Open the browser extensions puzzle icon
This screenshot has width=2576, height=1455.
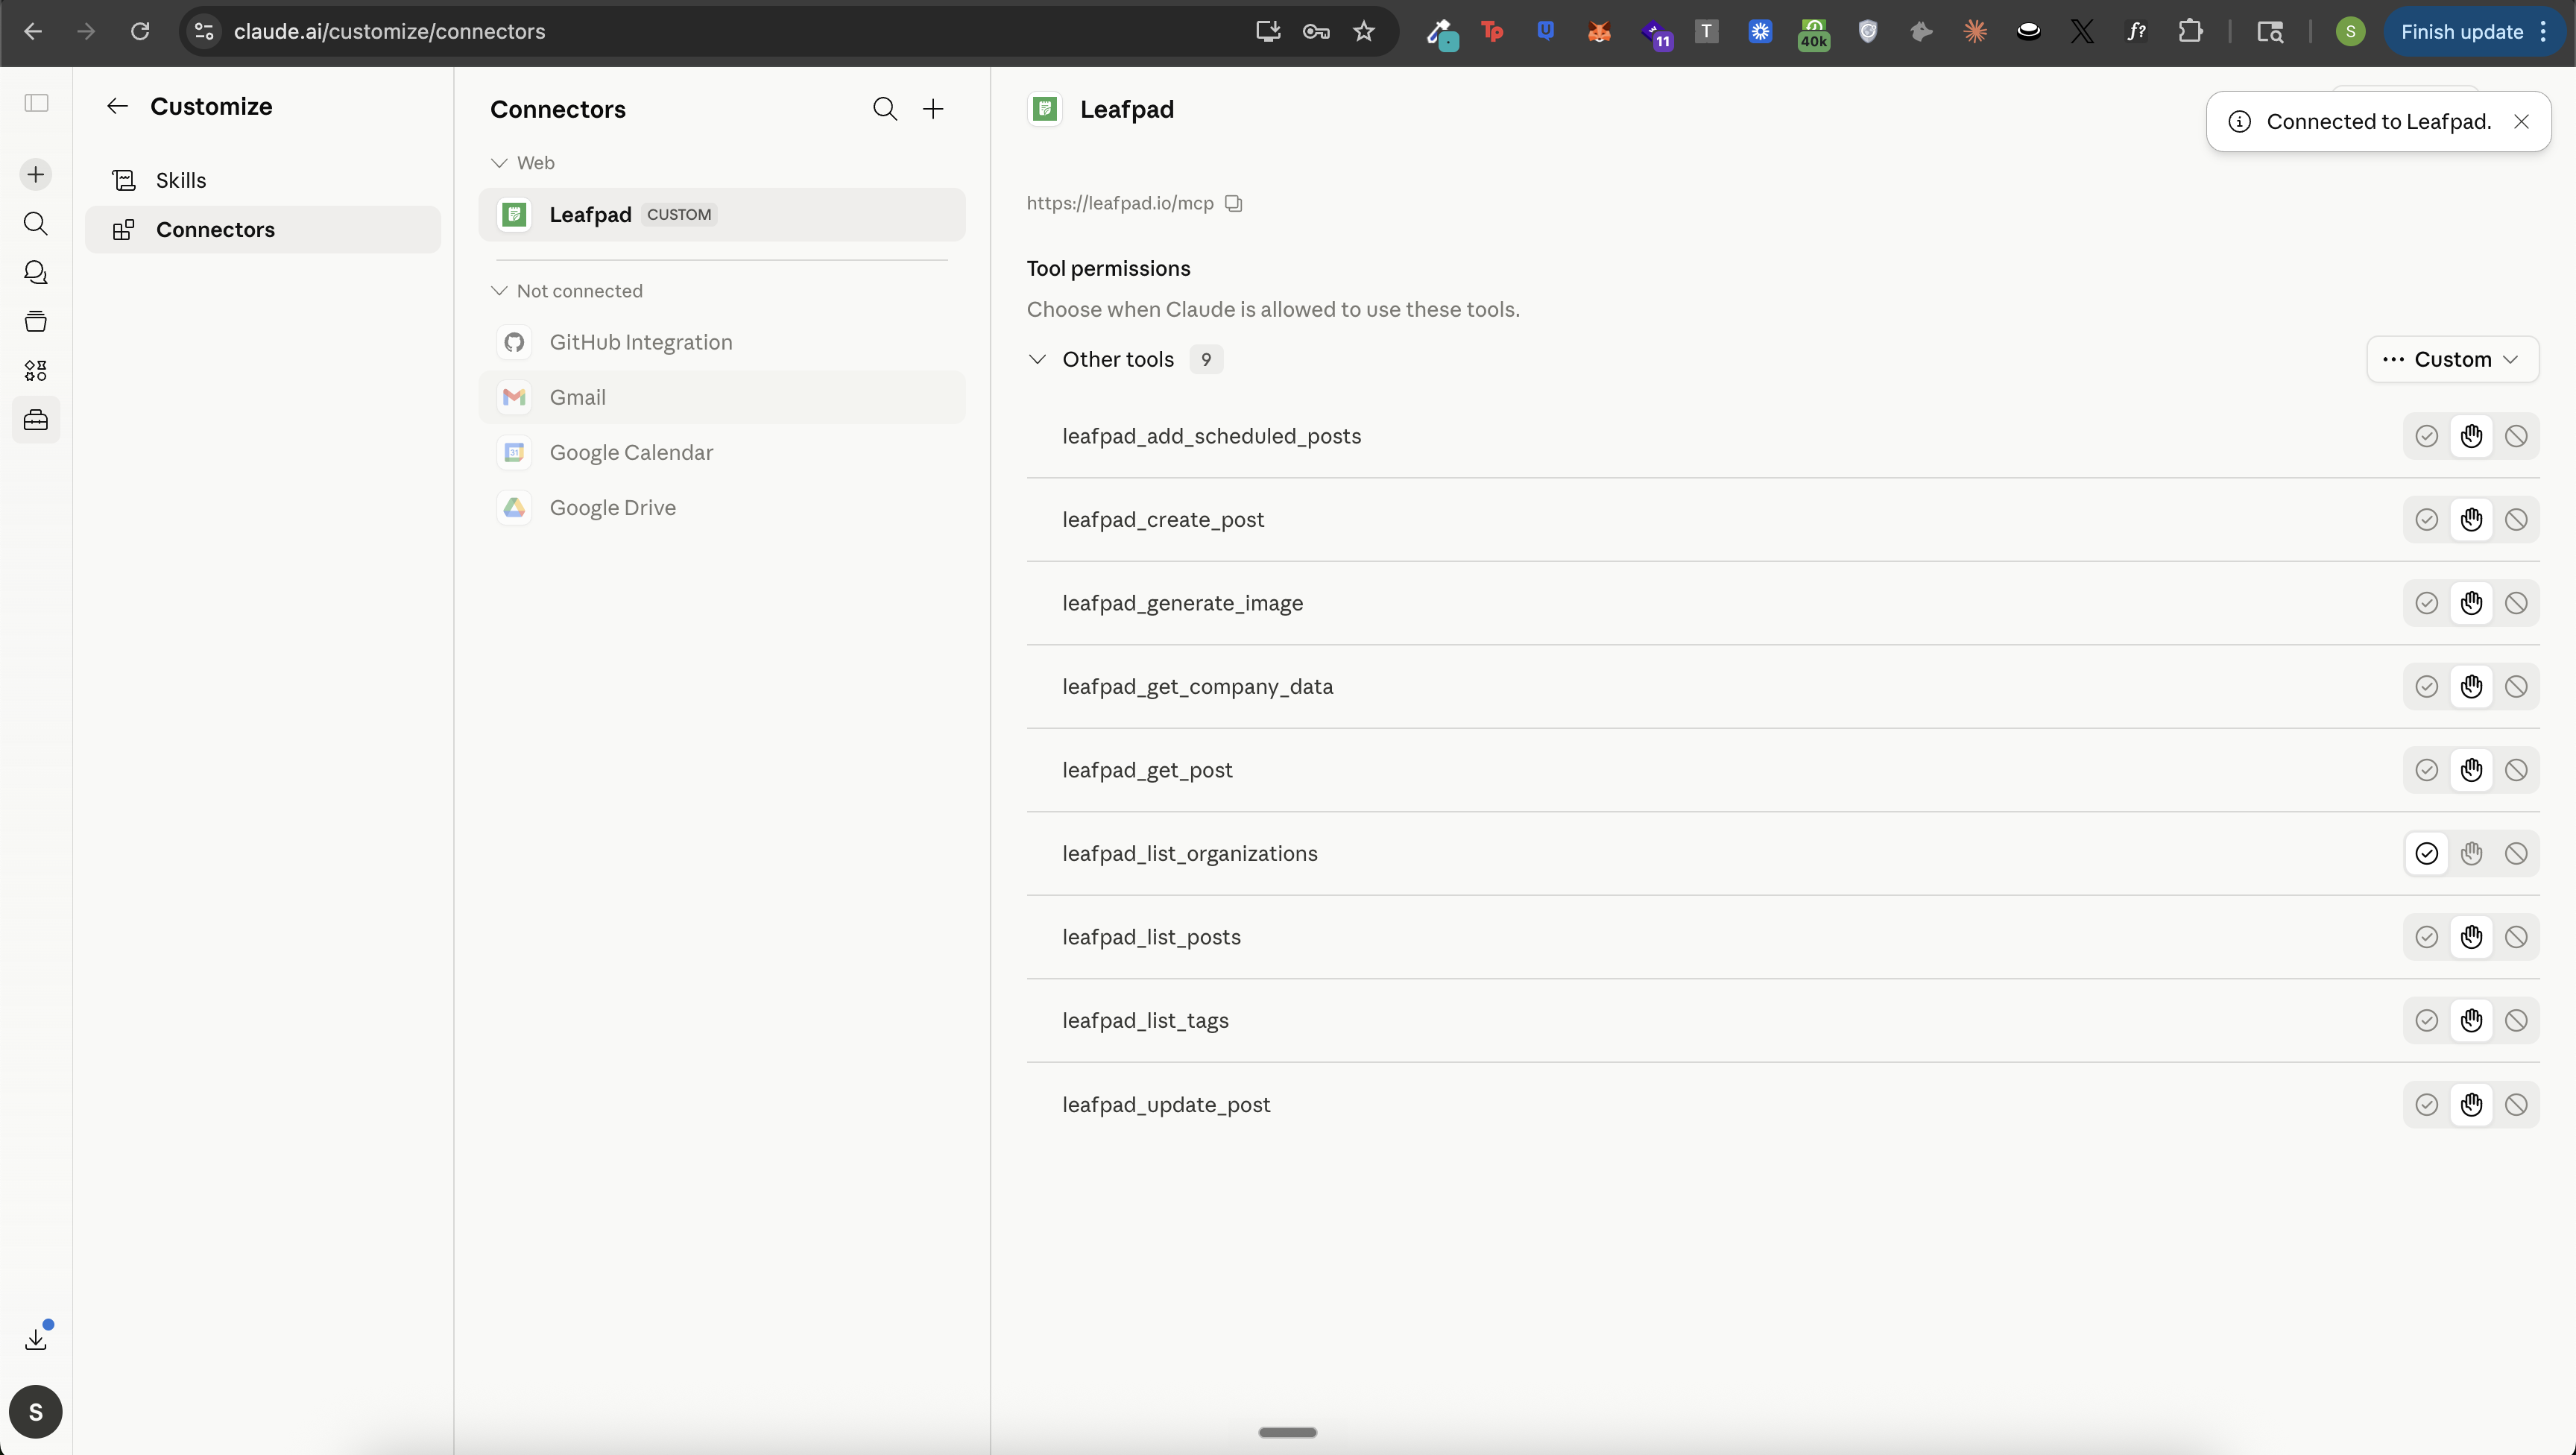[2191, 31]
